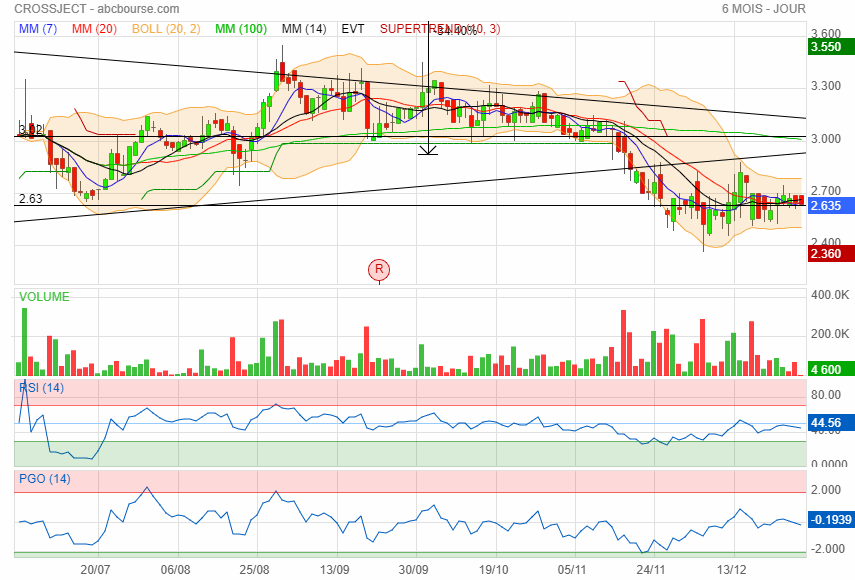Viewport: 855px width, 580px height.
Task: Click the 05/11 date axis label
Action: (x=572, y=570)
